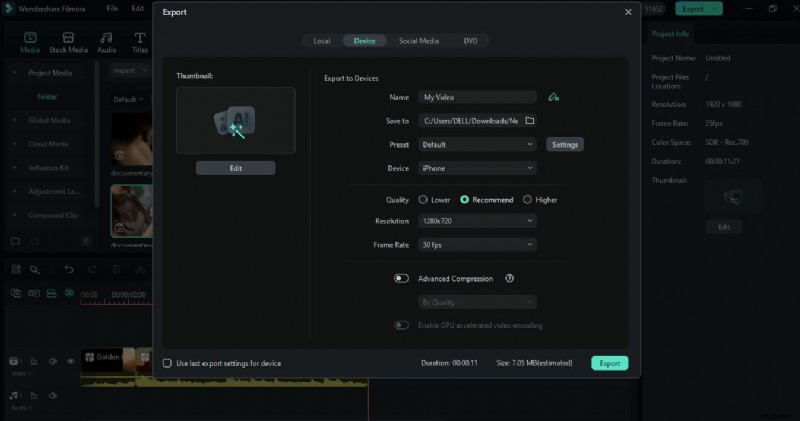Viewport: 800px width, 421px height.
Task: Click the undo arrow in timeline toolbar
Action: [69, 269]
